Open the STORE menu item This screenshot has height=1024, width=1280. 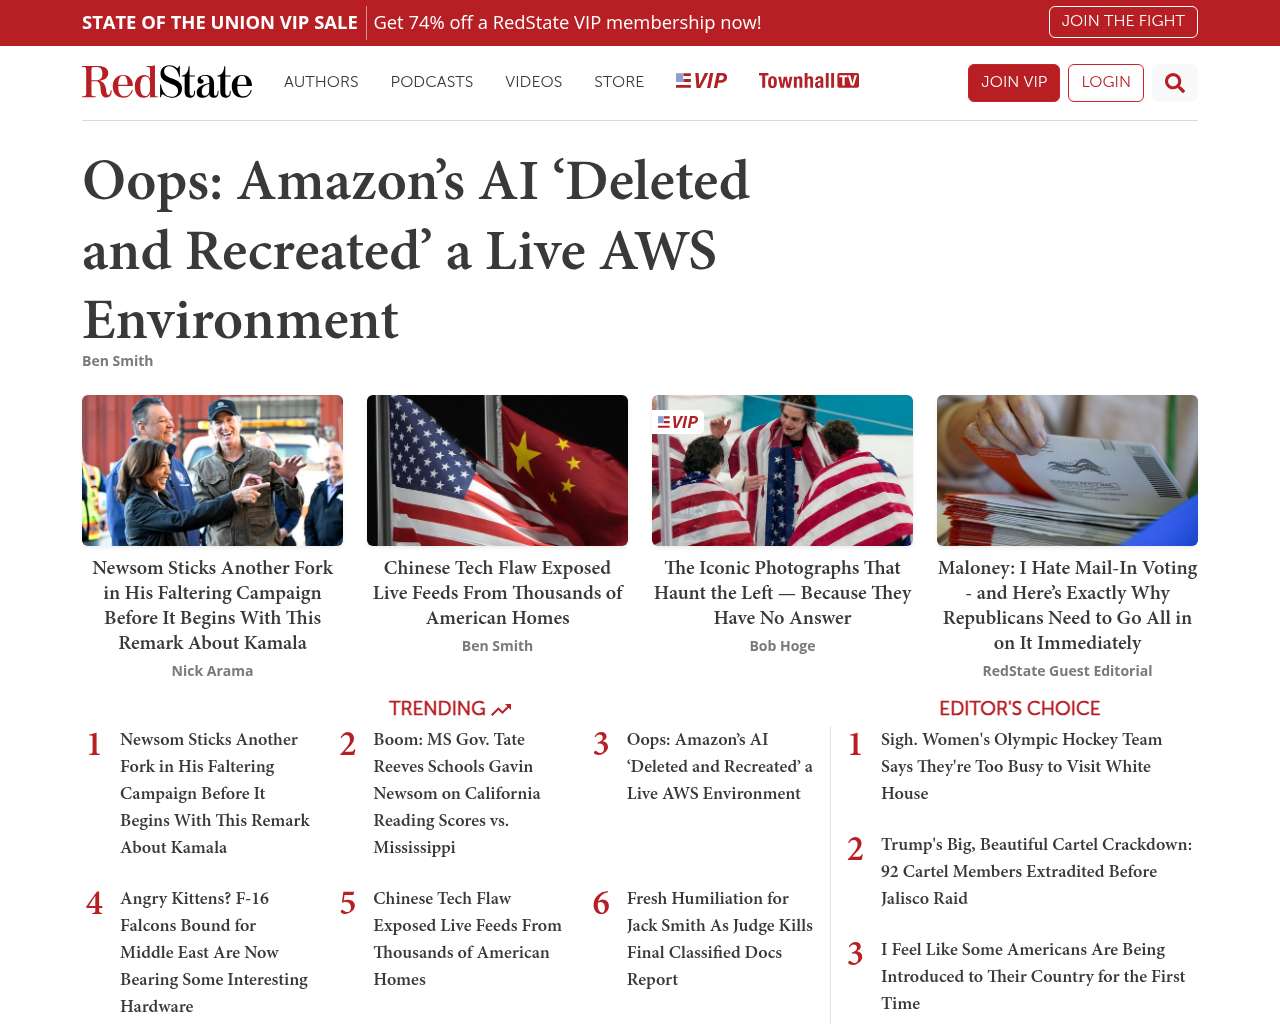[619, 82]
